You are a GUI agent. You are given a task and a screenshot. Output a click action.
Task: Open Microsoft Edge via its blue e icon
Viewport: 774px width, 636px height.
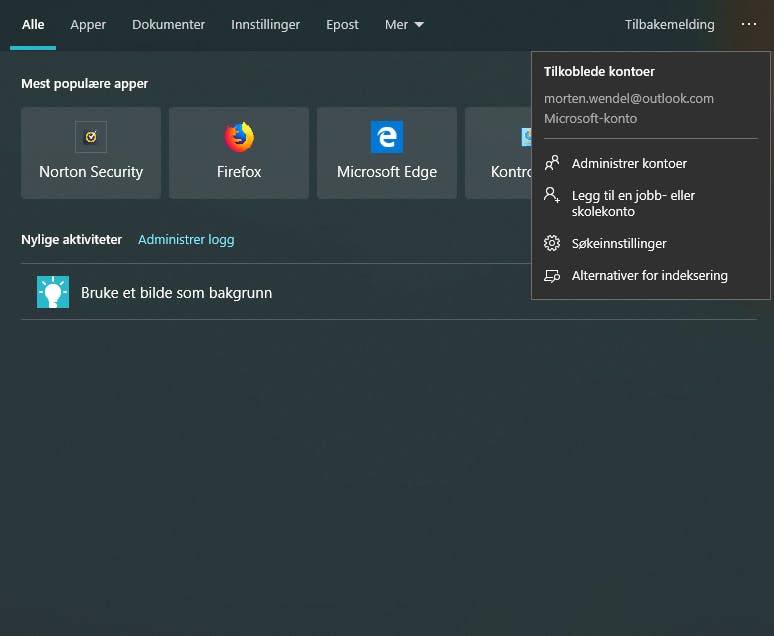coord(387,137)
